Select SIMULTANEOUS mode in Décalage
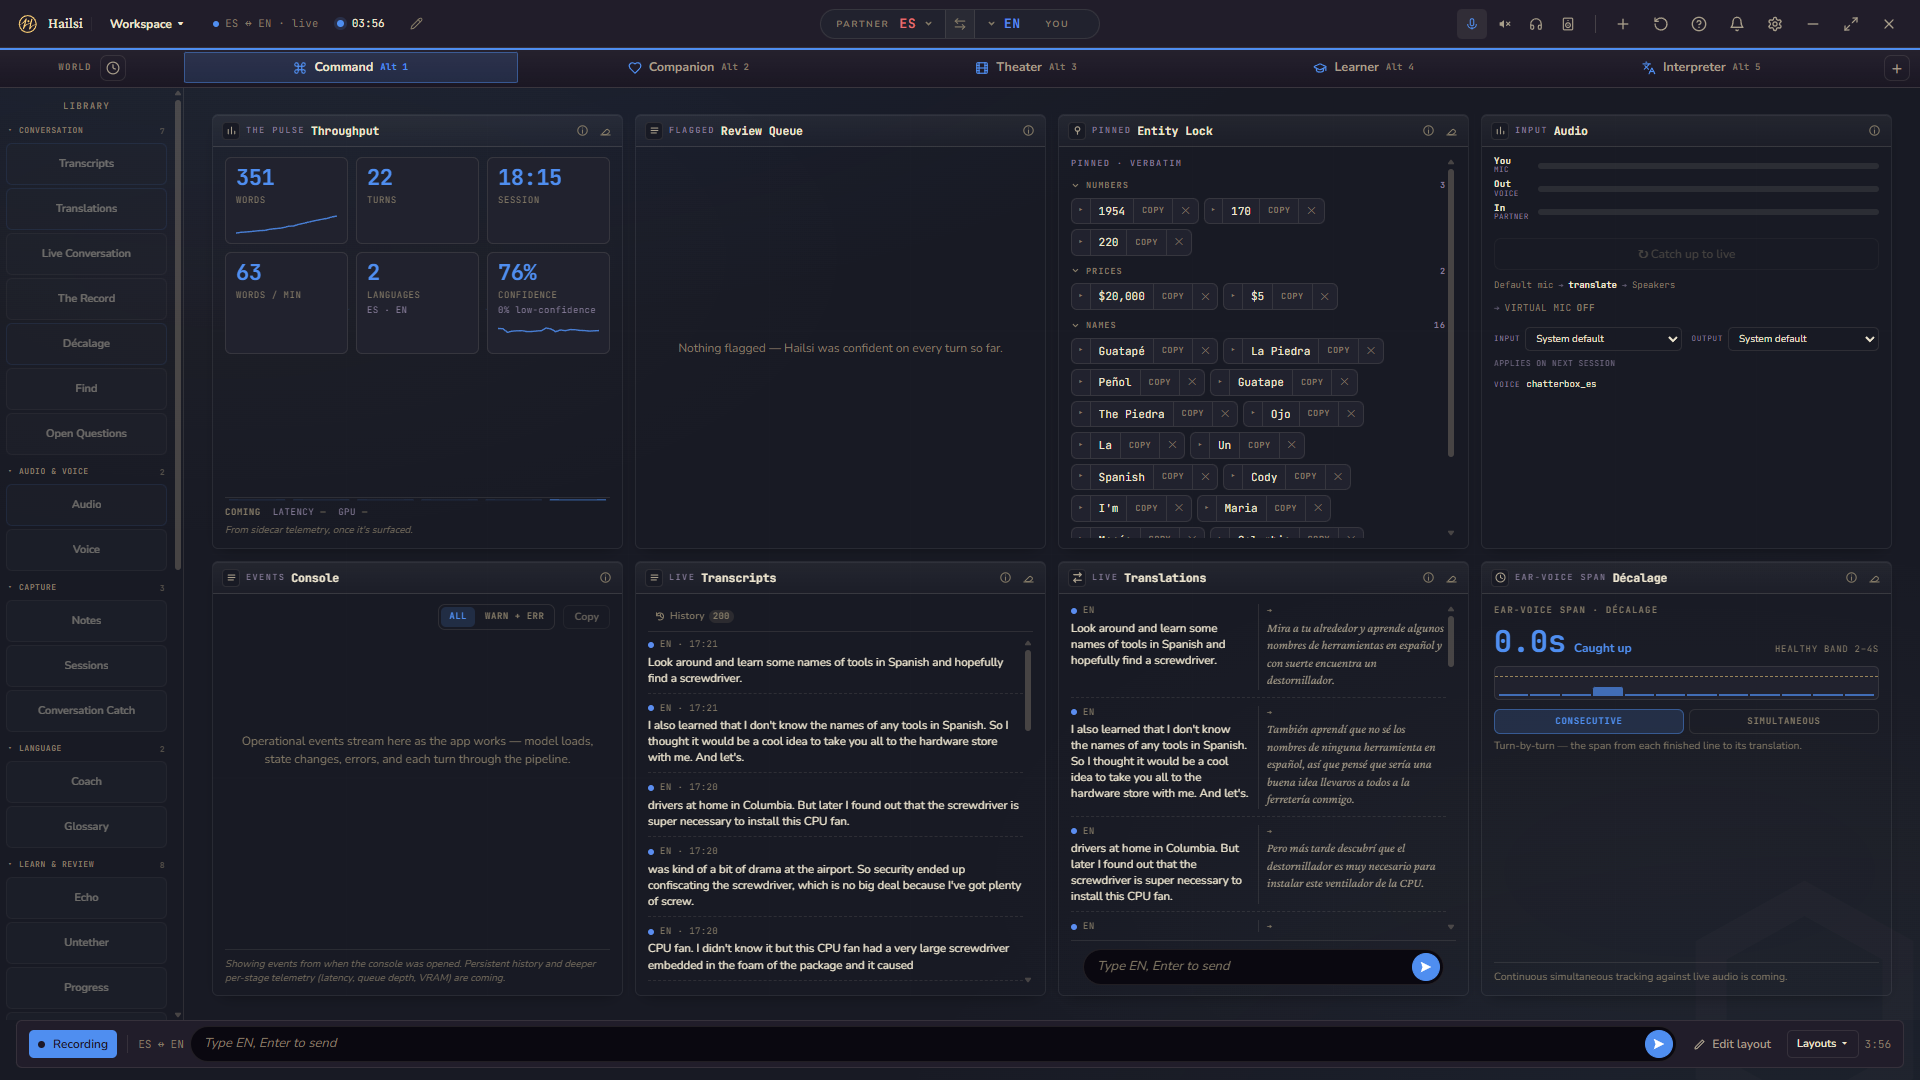This screenshot has height=1080, width=1920. pos(1783,721)
